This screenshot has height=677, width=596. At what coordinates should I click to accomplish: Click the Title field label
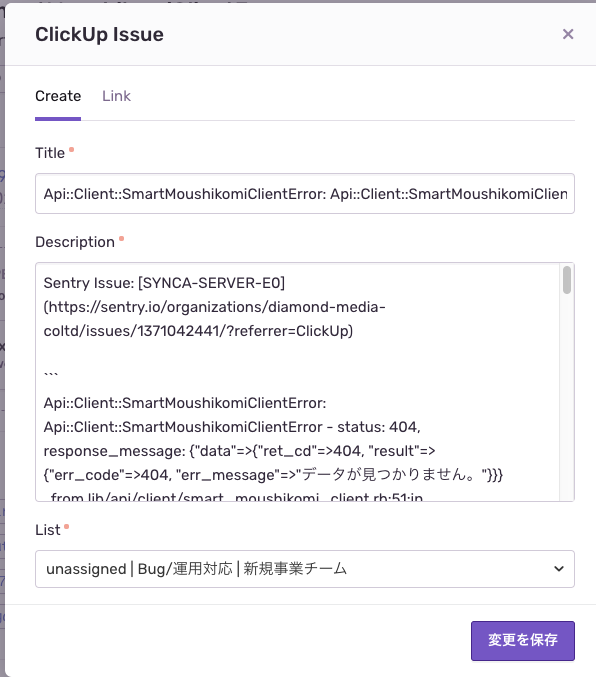click(50, 153)
